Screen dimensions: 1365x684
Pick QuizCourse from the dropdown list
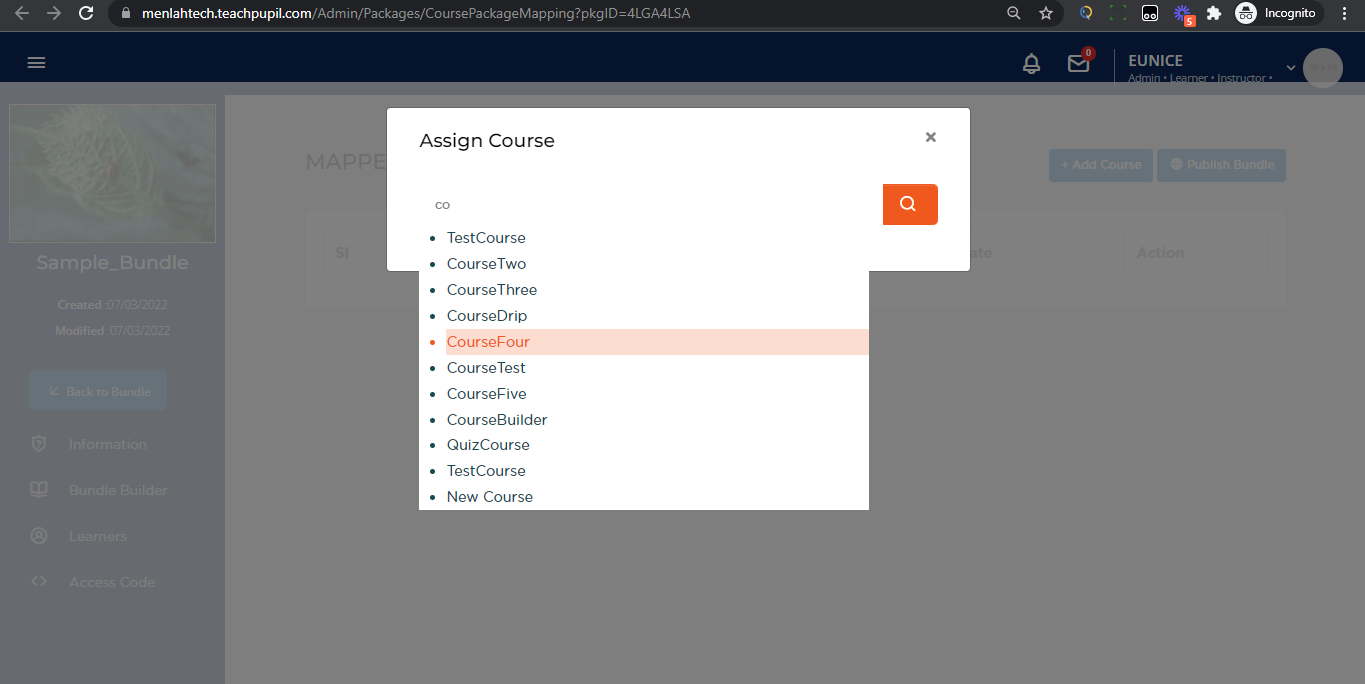488,445
